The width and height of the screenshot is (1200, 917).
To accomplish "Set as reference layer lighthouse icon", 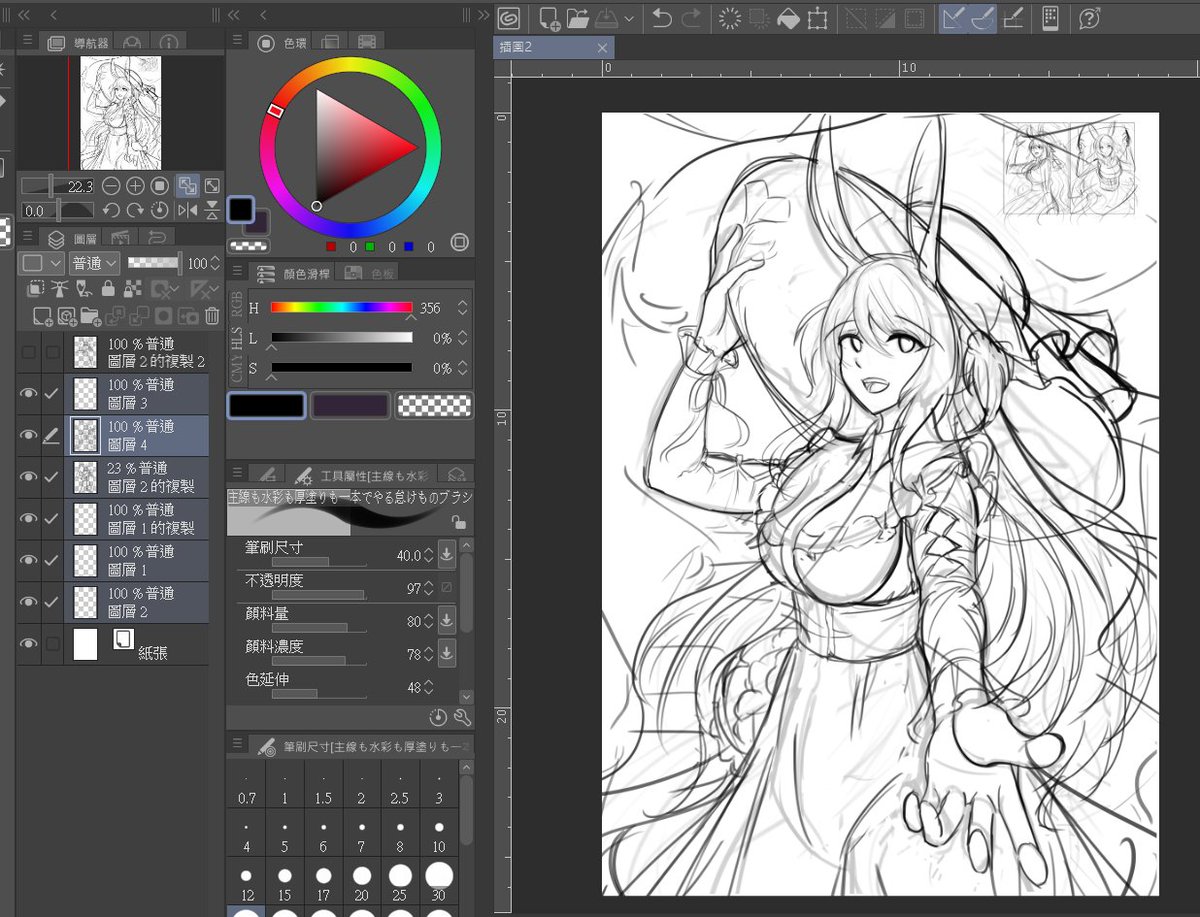I will point(60,289).
